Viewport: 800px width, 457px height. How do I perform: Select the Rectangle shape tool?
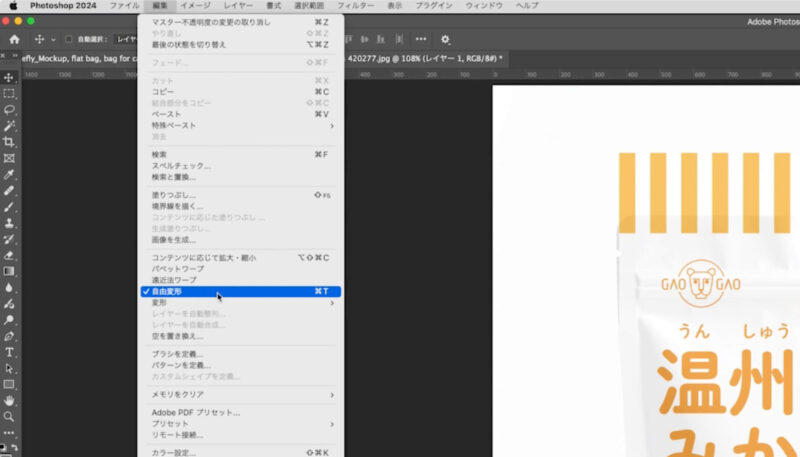9,385
